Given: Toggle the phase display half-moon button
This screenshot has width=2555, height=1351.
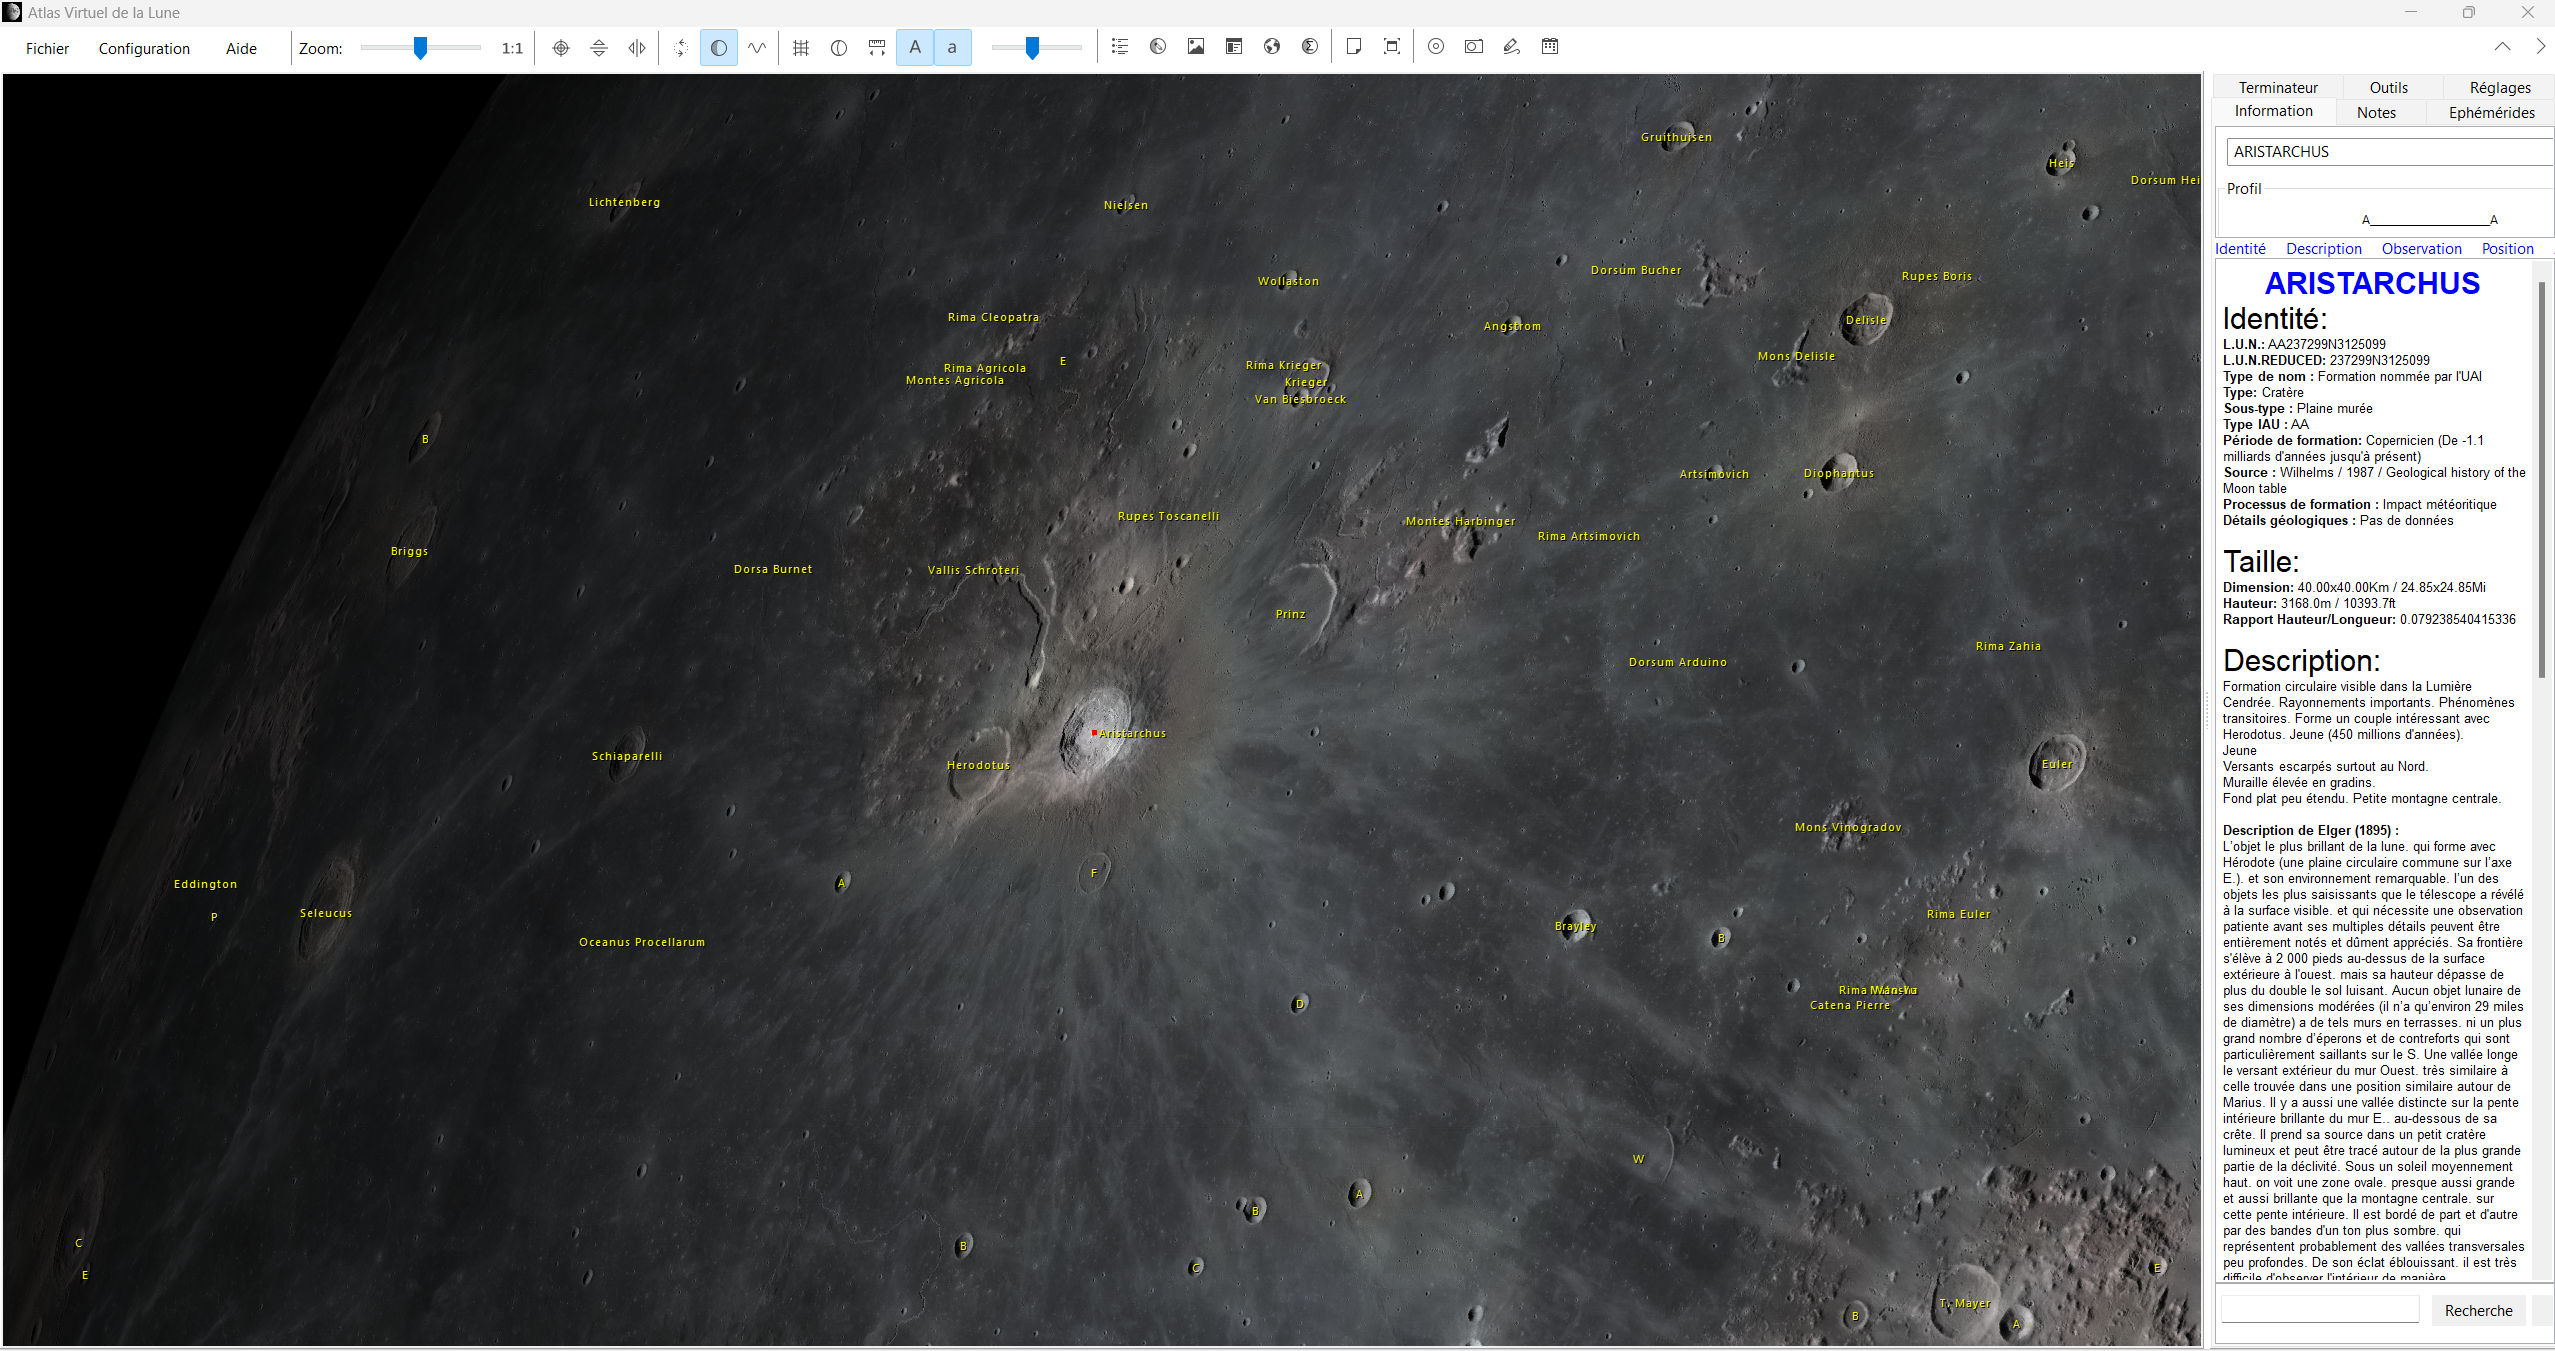Looking at the screenshot, I should pyautogui.click(x=719, y=47).
